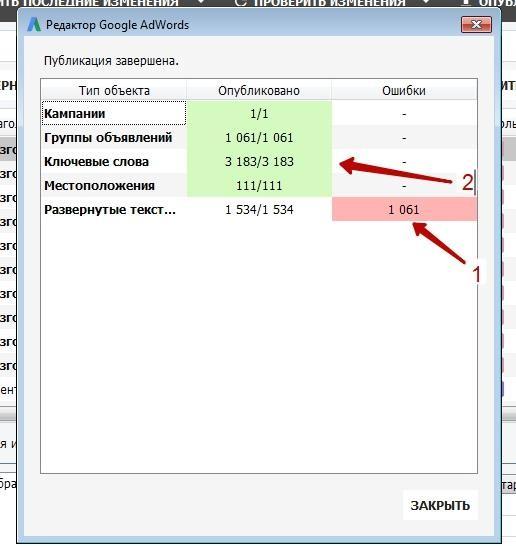The image size is (516, 546).
Task: Click the 1 061/1 061 published cell
Action: pos(259,137)
